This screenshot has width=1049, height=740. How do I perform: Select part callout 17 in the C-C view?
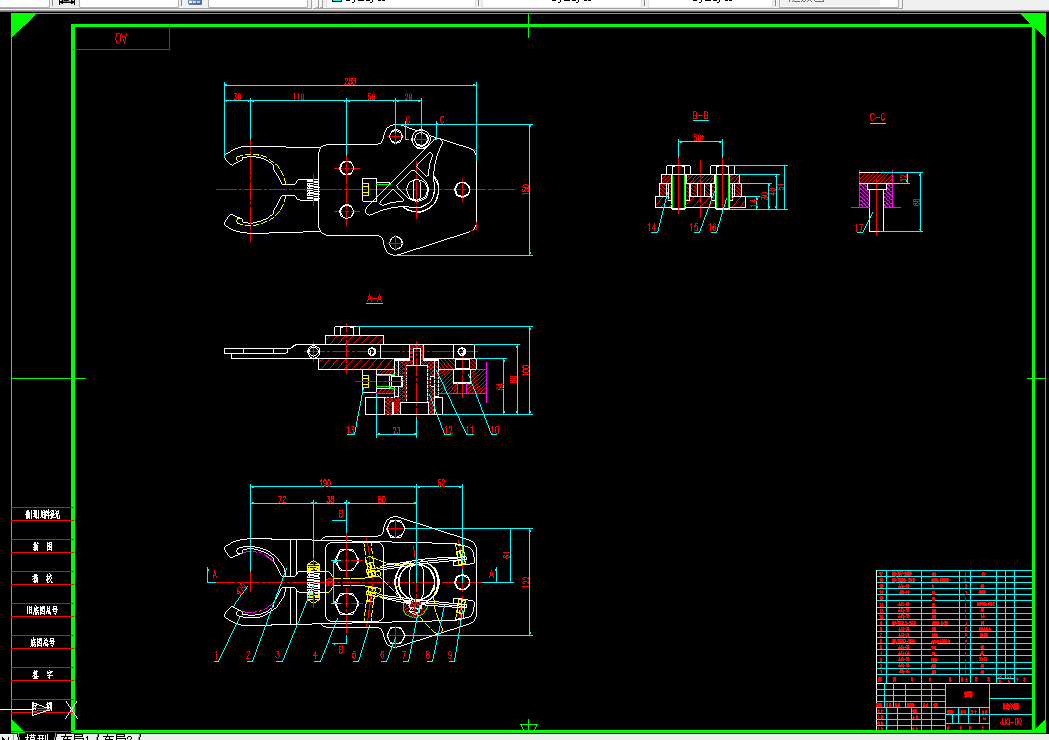[x=858, y=228]
